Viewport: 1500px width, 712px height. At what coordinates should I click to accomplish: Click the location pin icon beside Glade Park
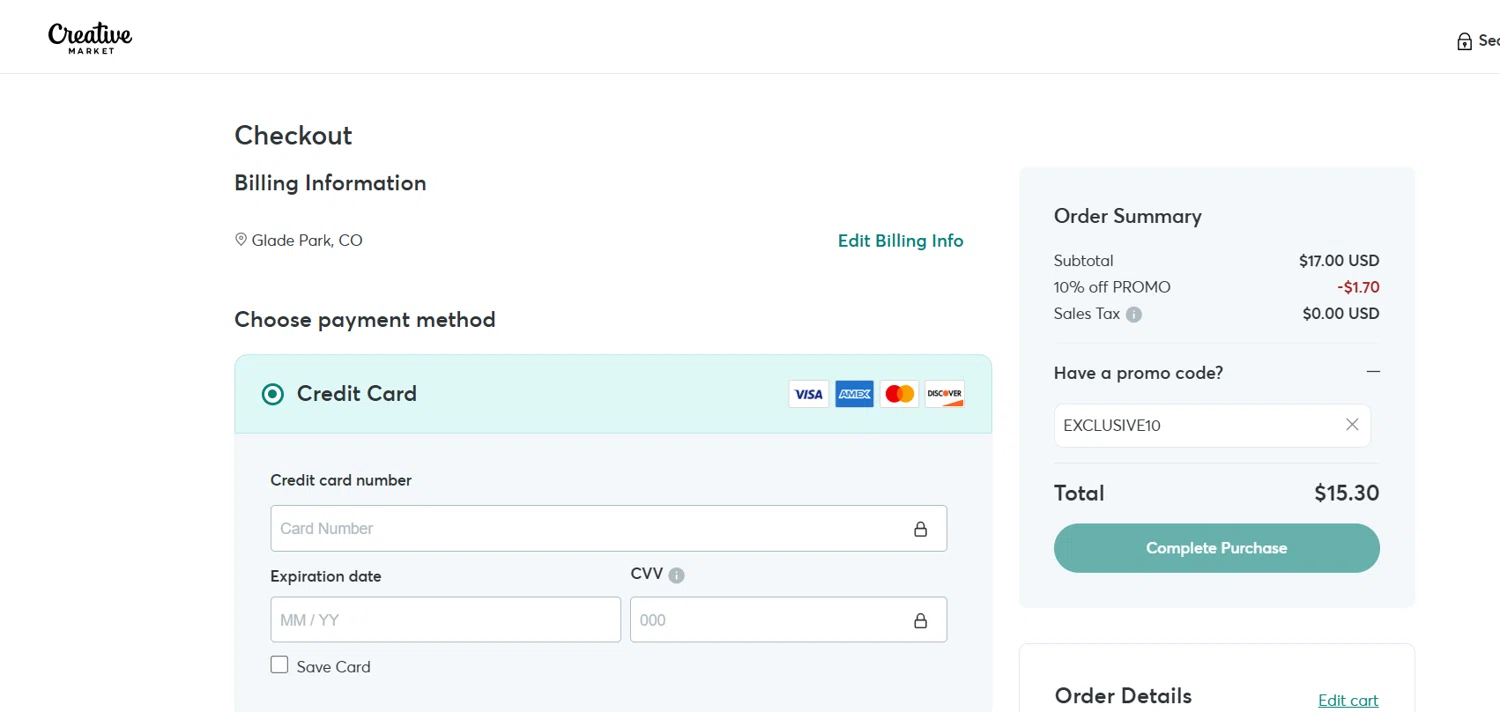pos(241,240)
